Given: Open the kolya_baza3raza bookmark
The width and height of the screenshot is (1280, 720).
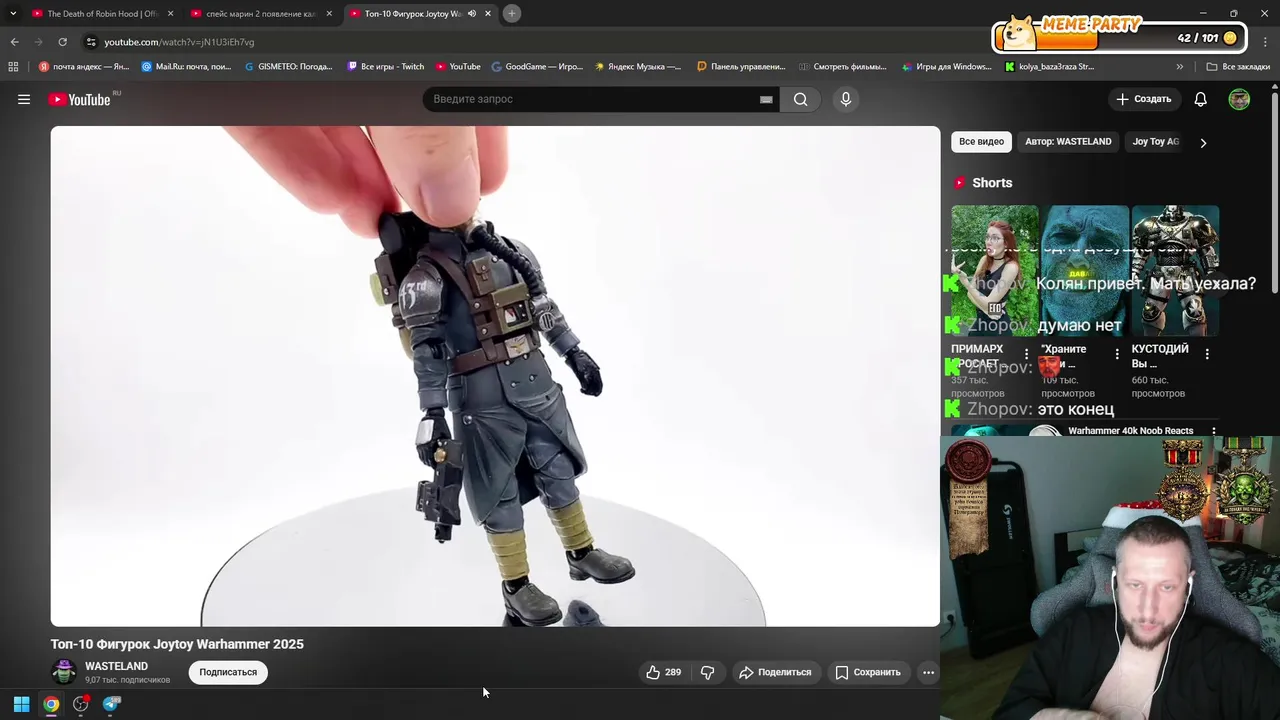Looking at the screenshot, I should (x=1049, y=67).
